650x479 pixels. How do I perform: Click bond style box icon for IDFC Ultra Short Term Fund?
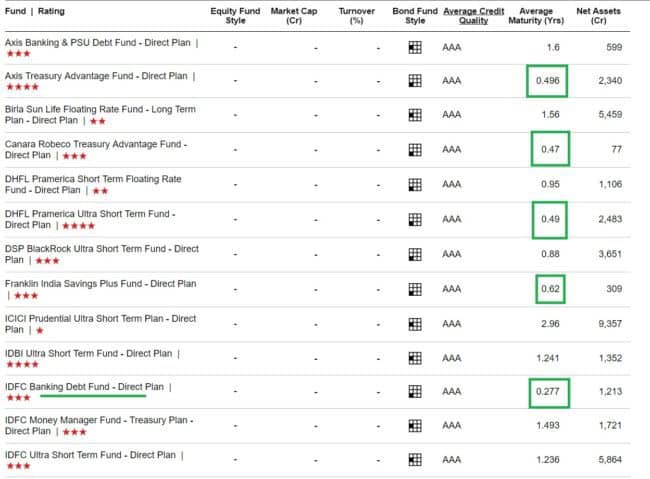click(415, 460)
